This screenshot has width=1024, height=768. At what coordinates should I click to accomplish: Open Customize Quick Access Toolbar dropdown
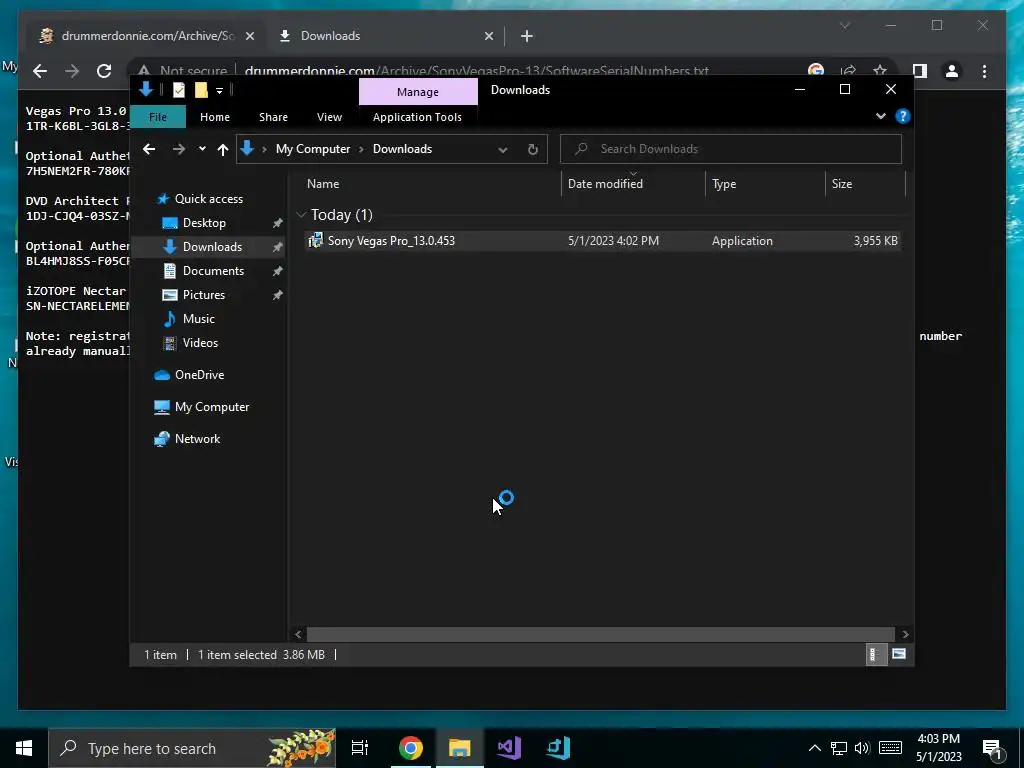click(219, 90)
